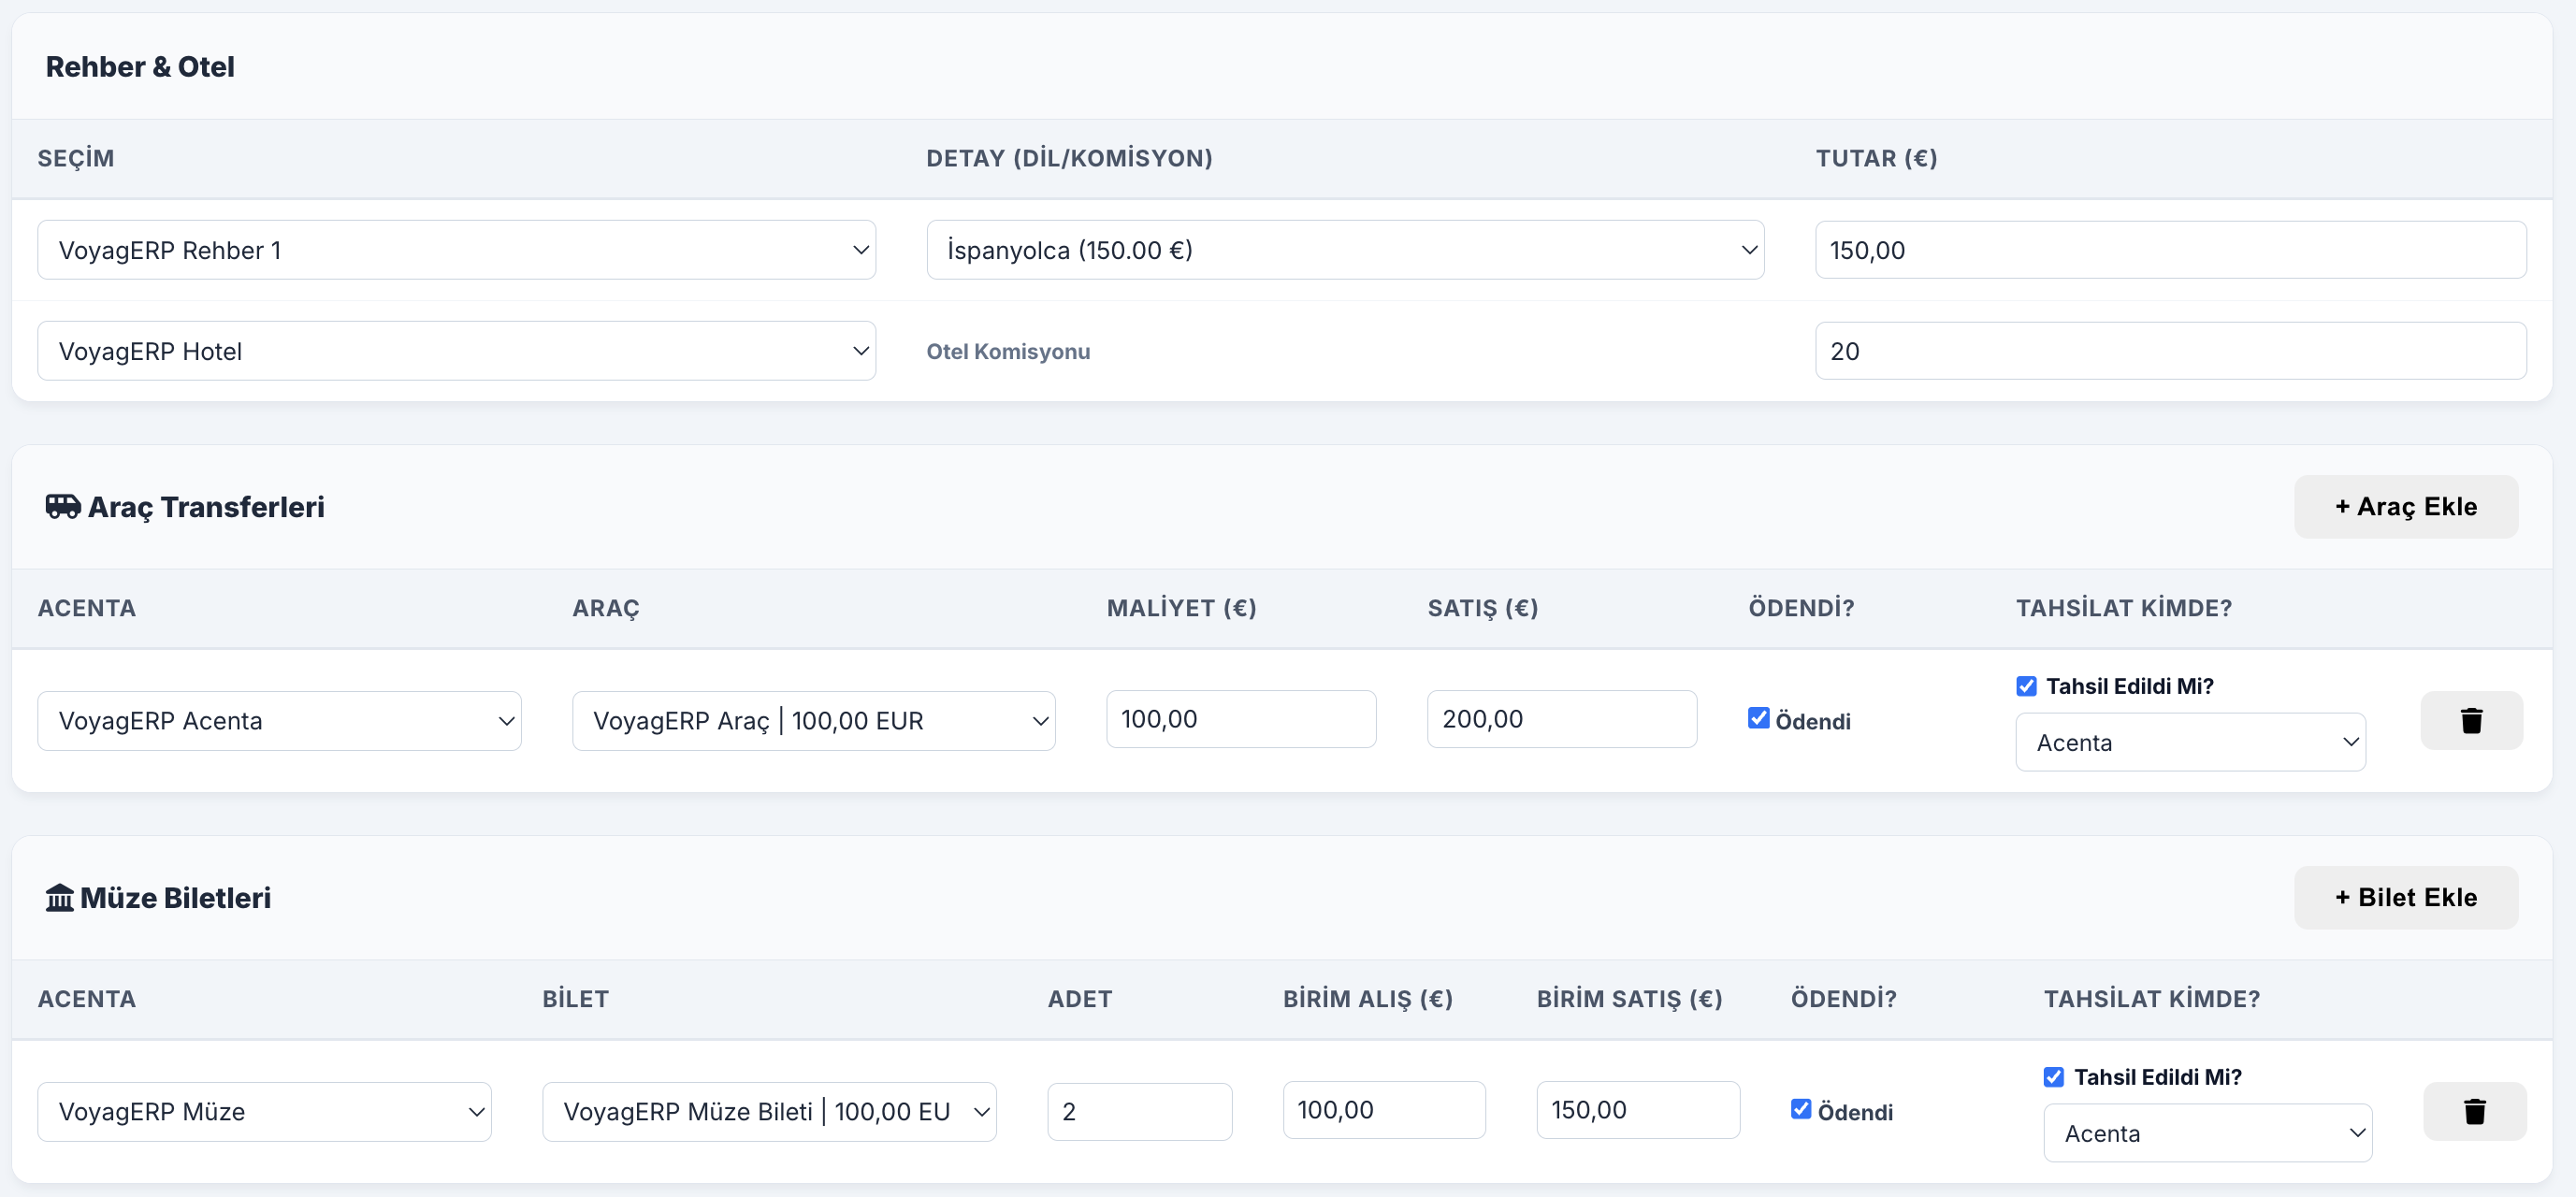Click the hotel commission amount field showing 20
The height and width of the screenshot is (1197, 2576).
pos(2170,351)
